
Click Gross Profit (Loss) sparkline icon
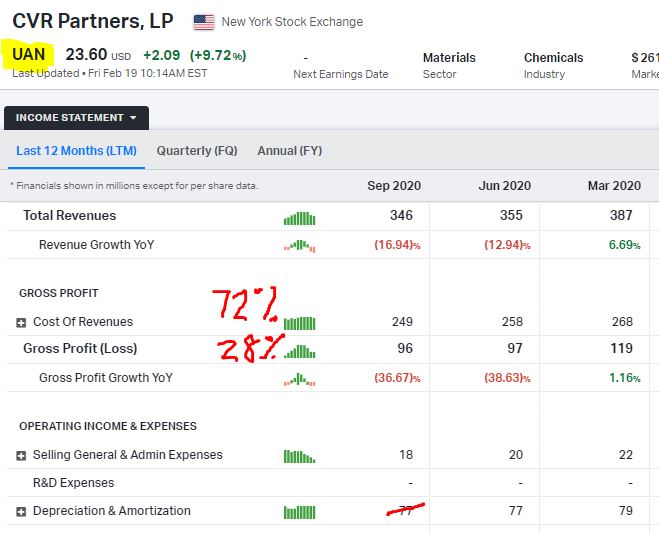tap(299, 350)
